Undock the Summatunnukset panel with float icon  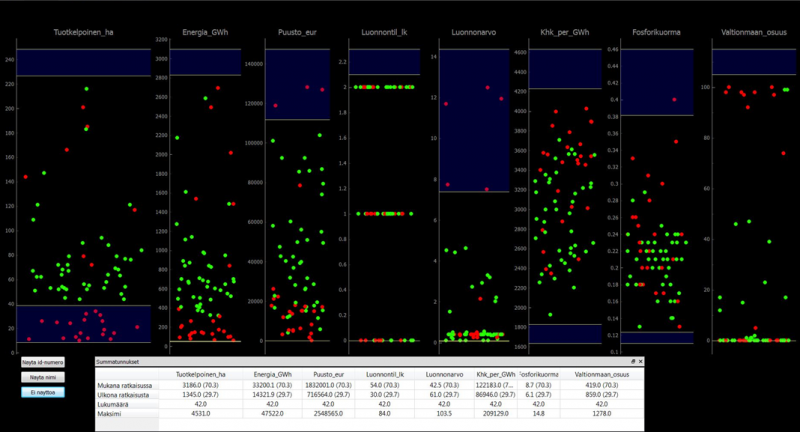(x=633, y=360)
